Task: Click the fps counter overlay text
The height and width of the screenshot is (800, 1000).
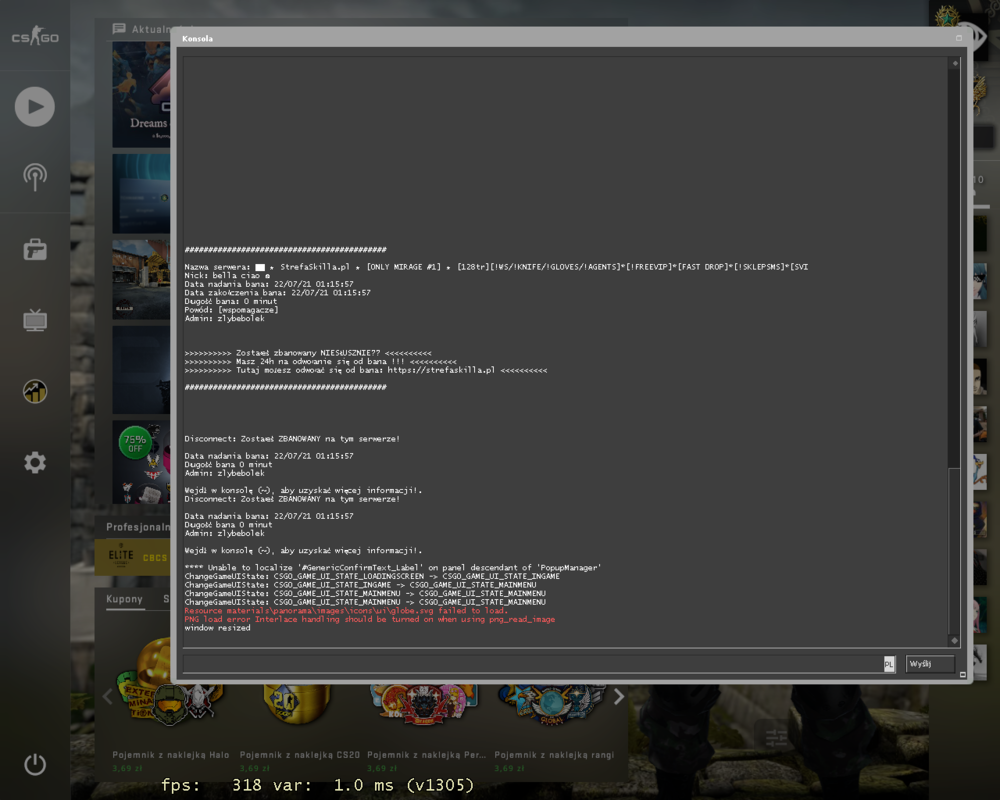Action: click(x=318, y=785)
